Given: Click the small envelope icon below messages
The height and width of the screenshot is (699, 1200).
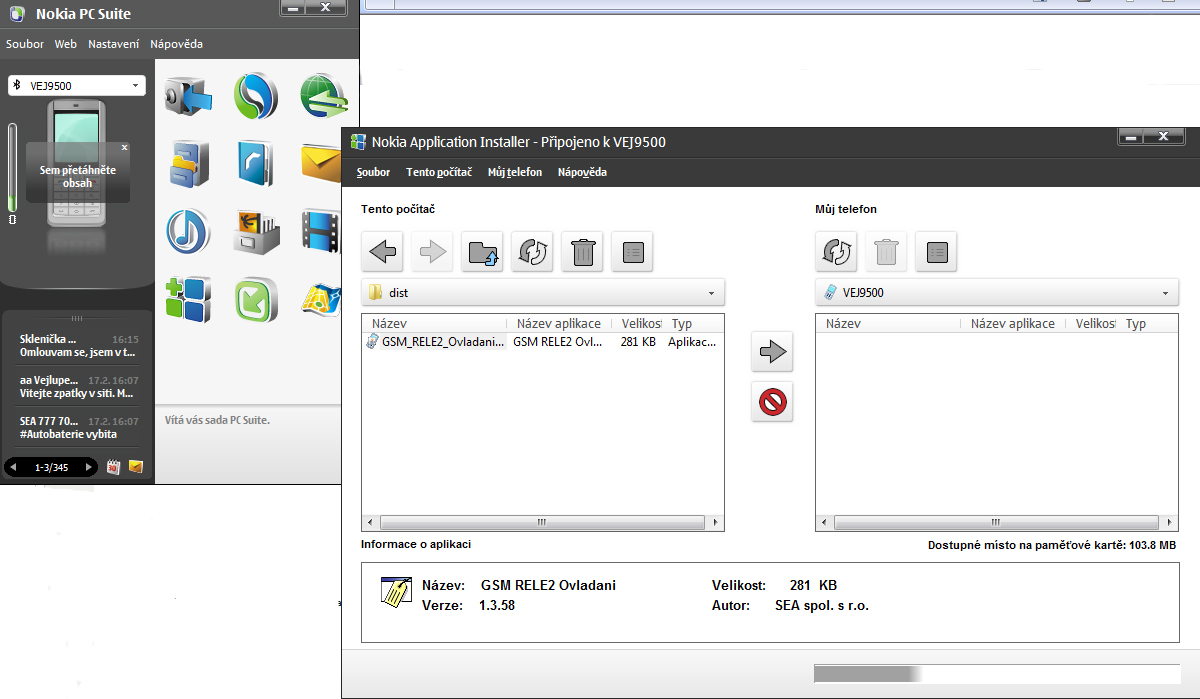Looking at the screenshot, I should click(136, 466).
